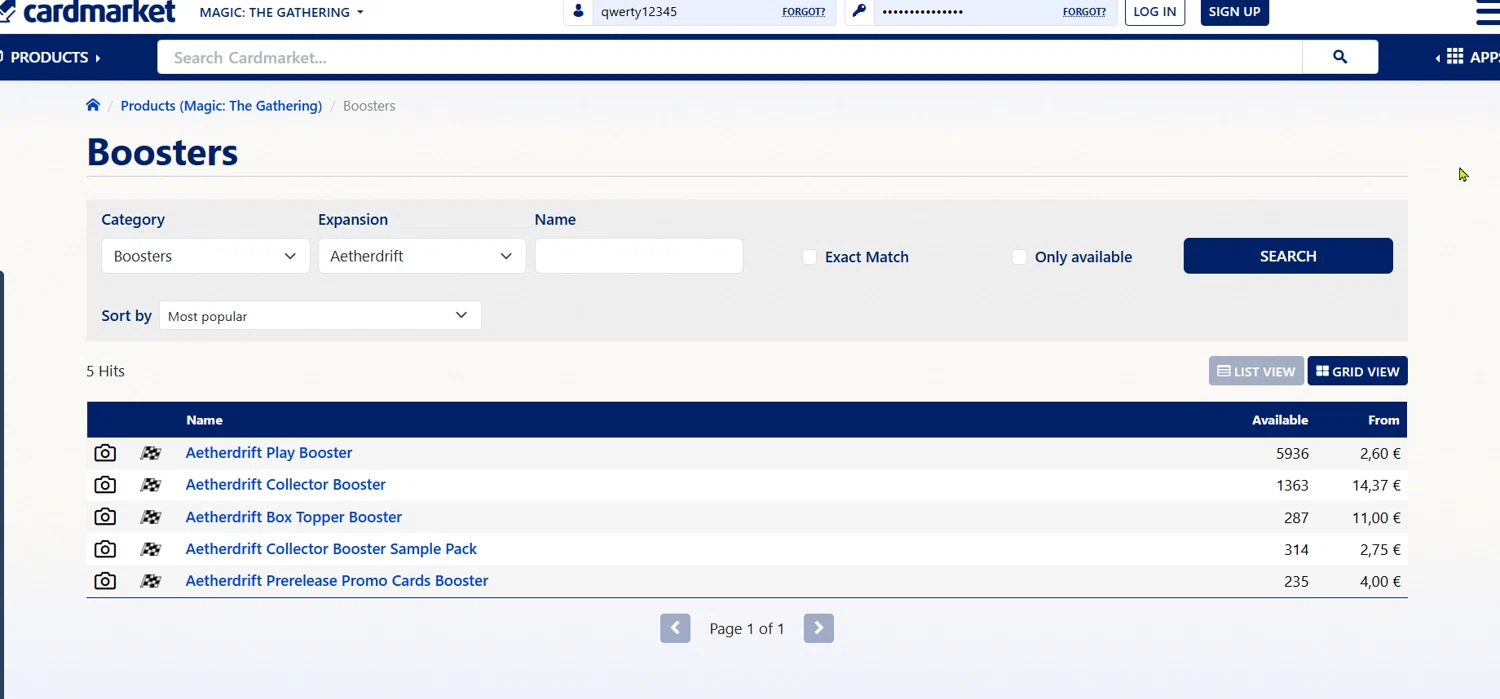The height and width of the screenshot is (699, 1500).
Task: Click the magnifier search icon button
Action: click(x=1340, y=57)
